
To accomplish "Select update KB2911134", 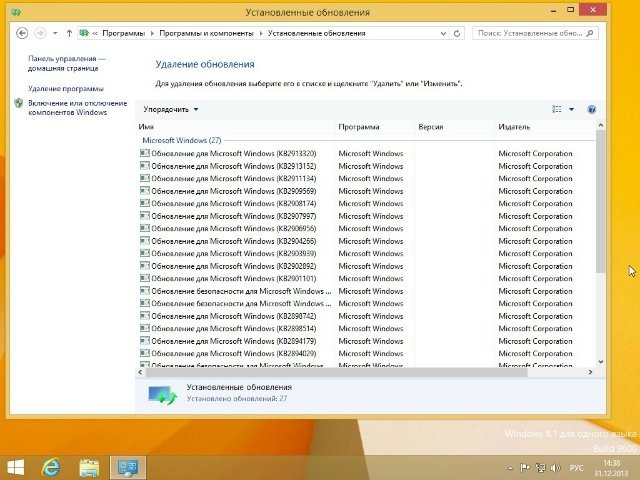I will click(234, 178).
